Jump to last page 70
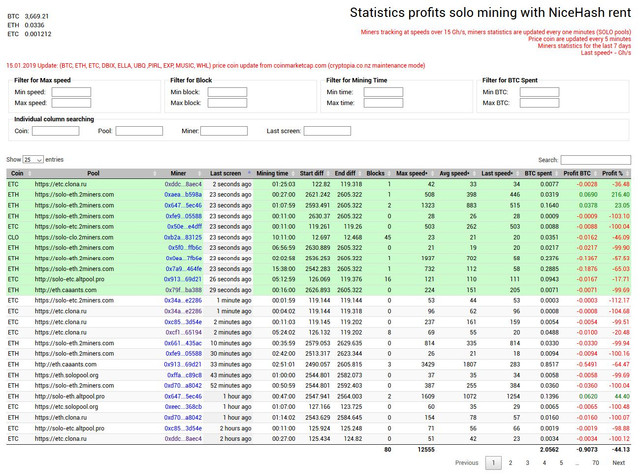640x474 pixels. coord(596,463)
